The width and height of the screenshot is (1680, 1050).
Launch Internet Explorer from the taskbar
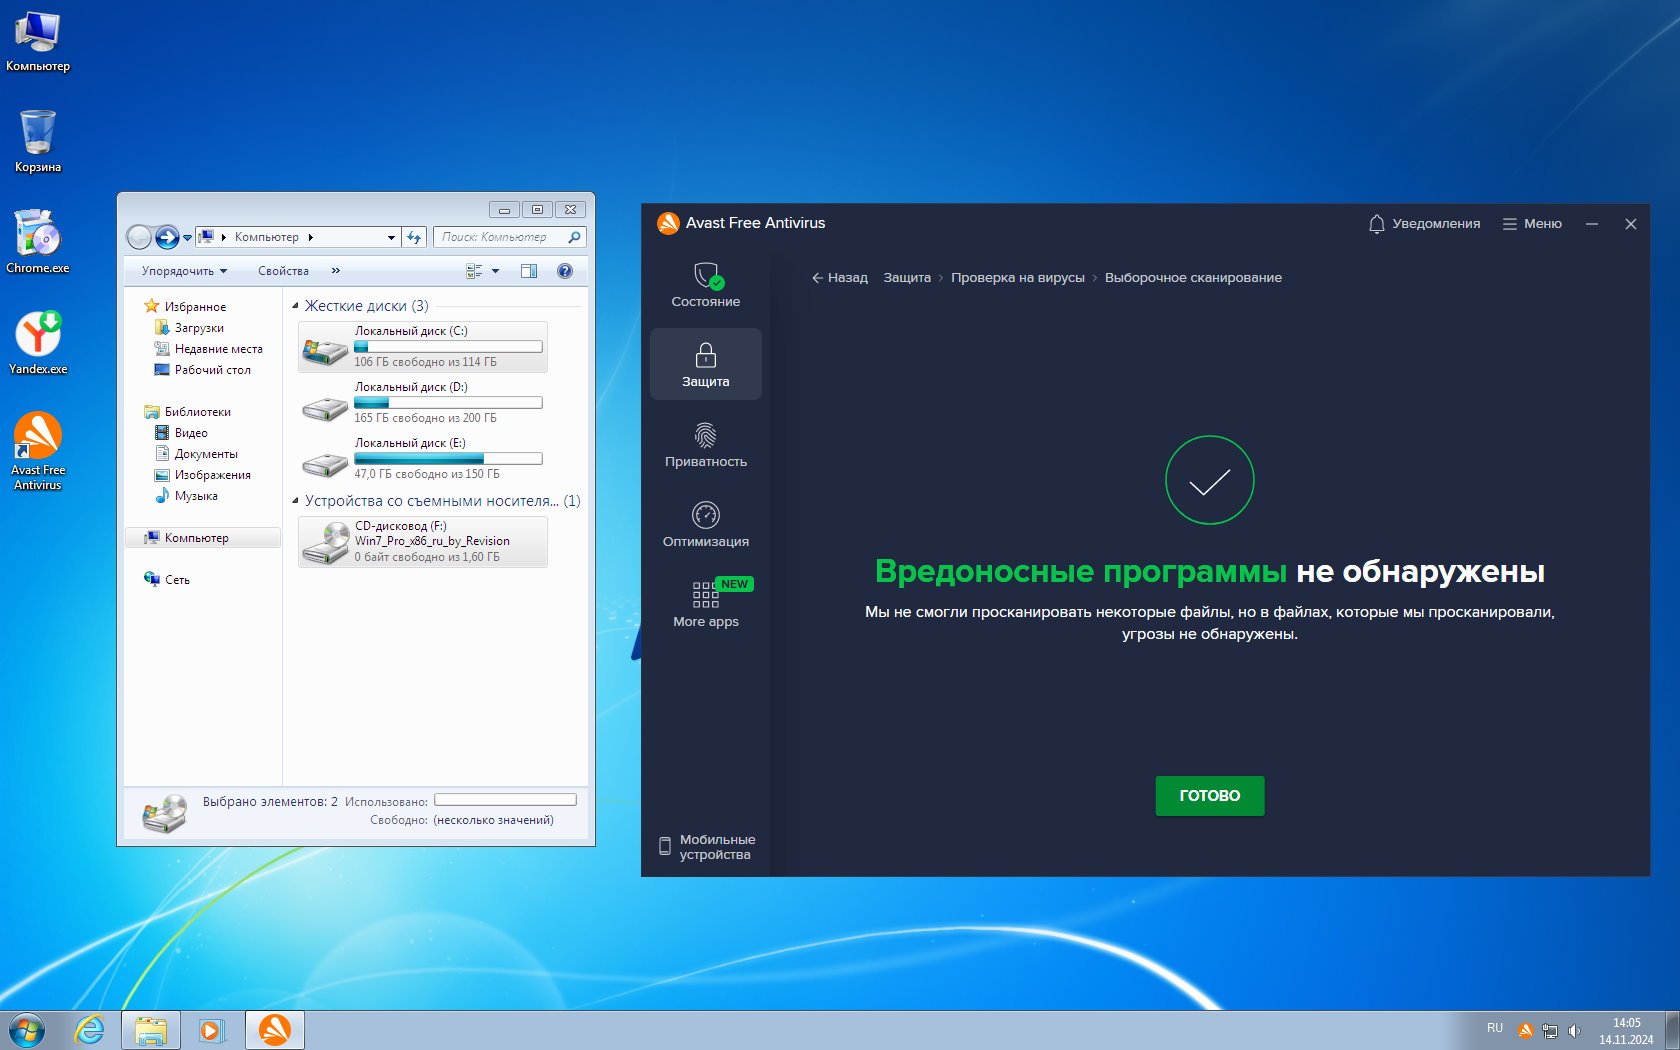pyautogui.click(x=90, y=1030)
